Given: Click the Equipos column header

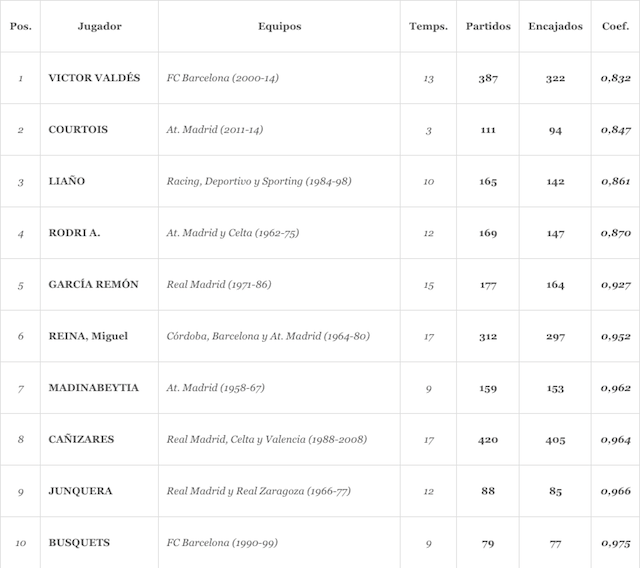Looking at the screenshot, I should click(279, 26).
